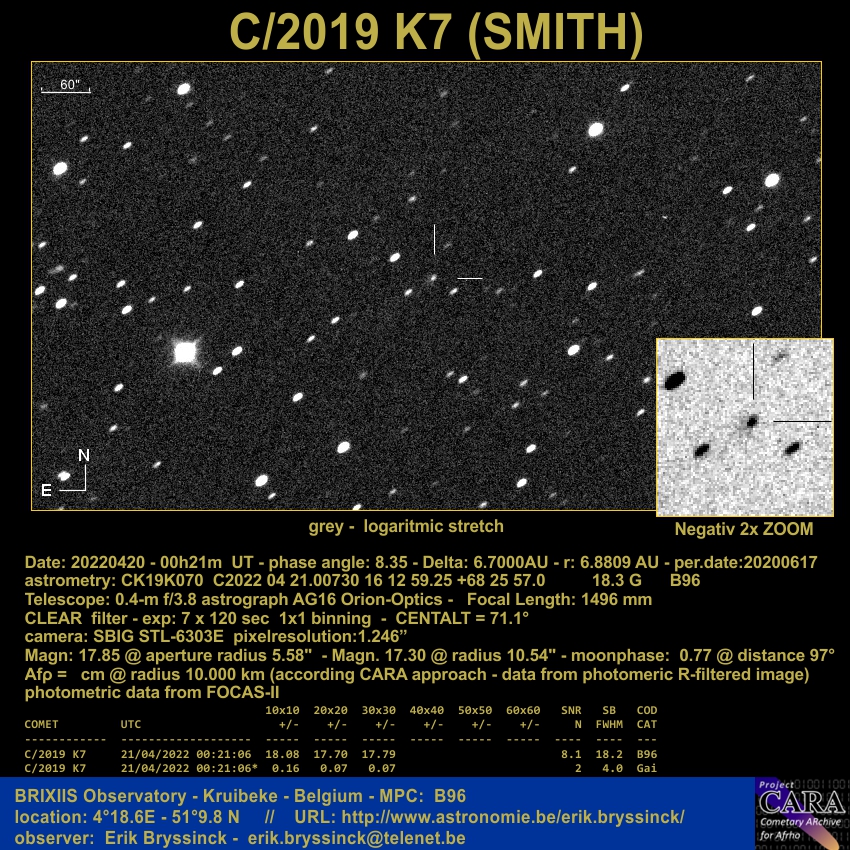The image size is (850, 850).
Task: Click the N/E compass orientation indicator
Action: 75,473
